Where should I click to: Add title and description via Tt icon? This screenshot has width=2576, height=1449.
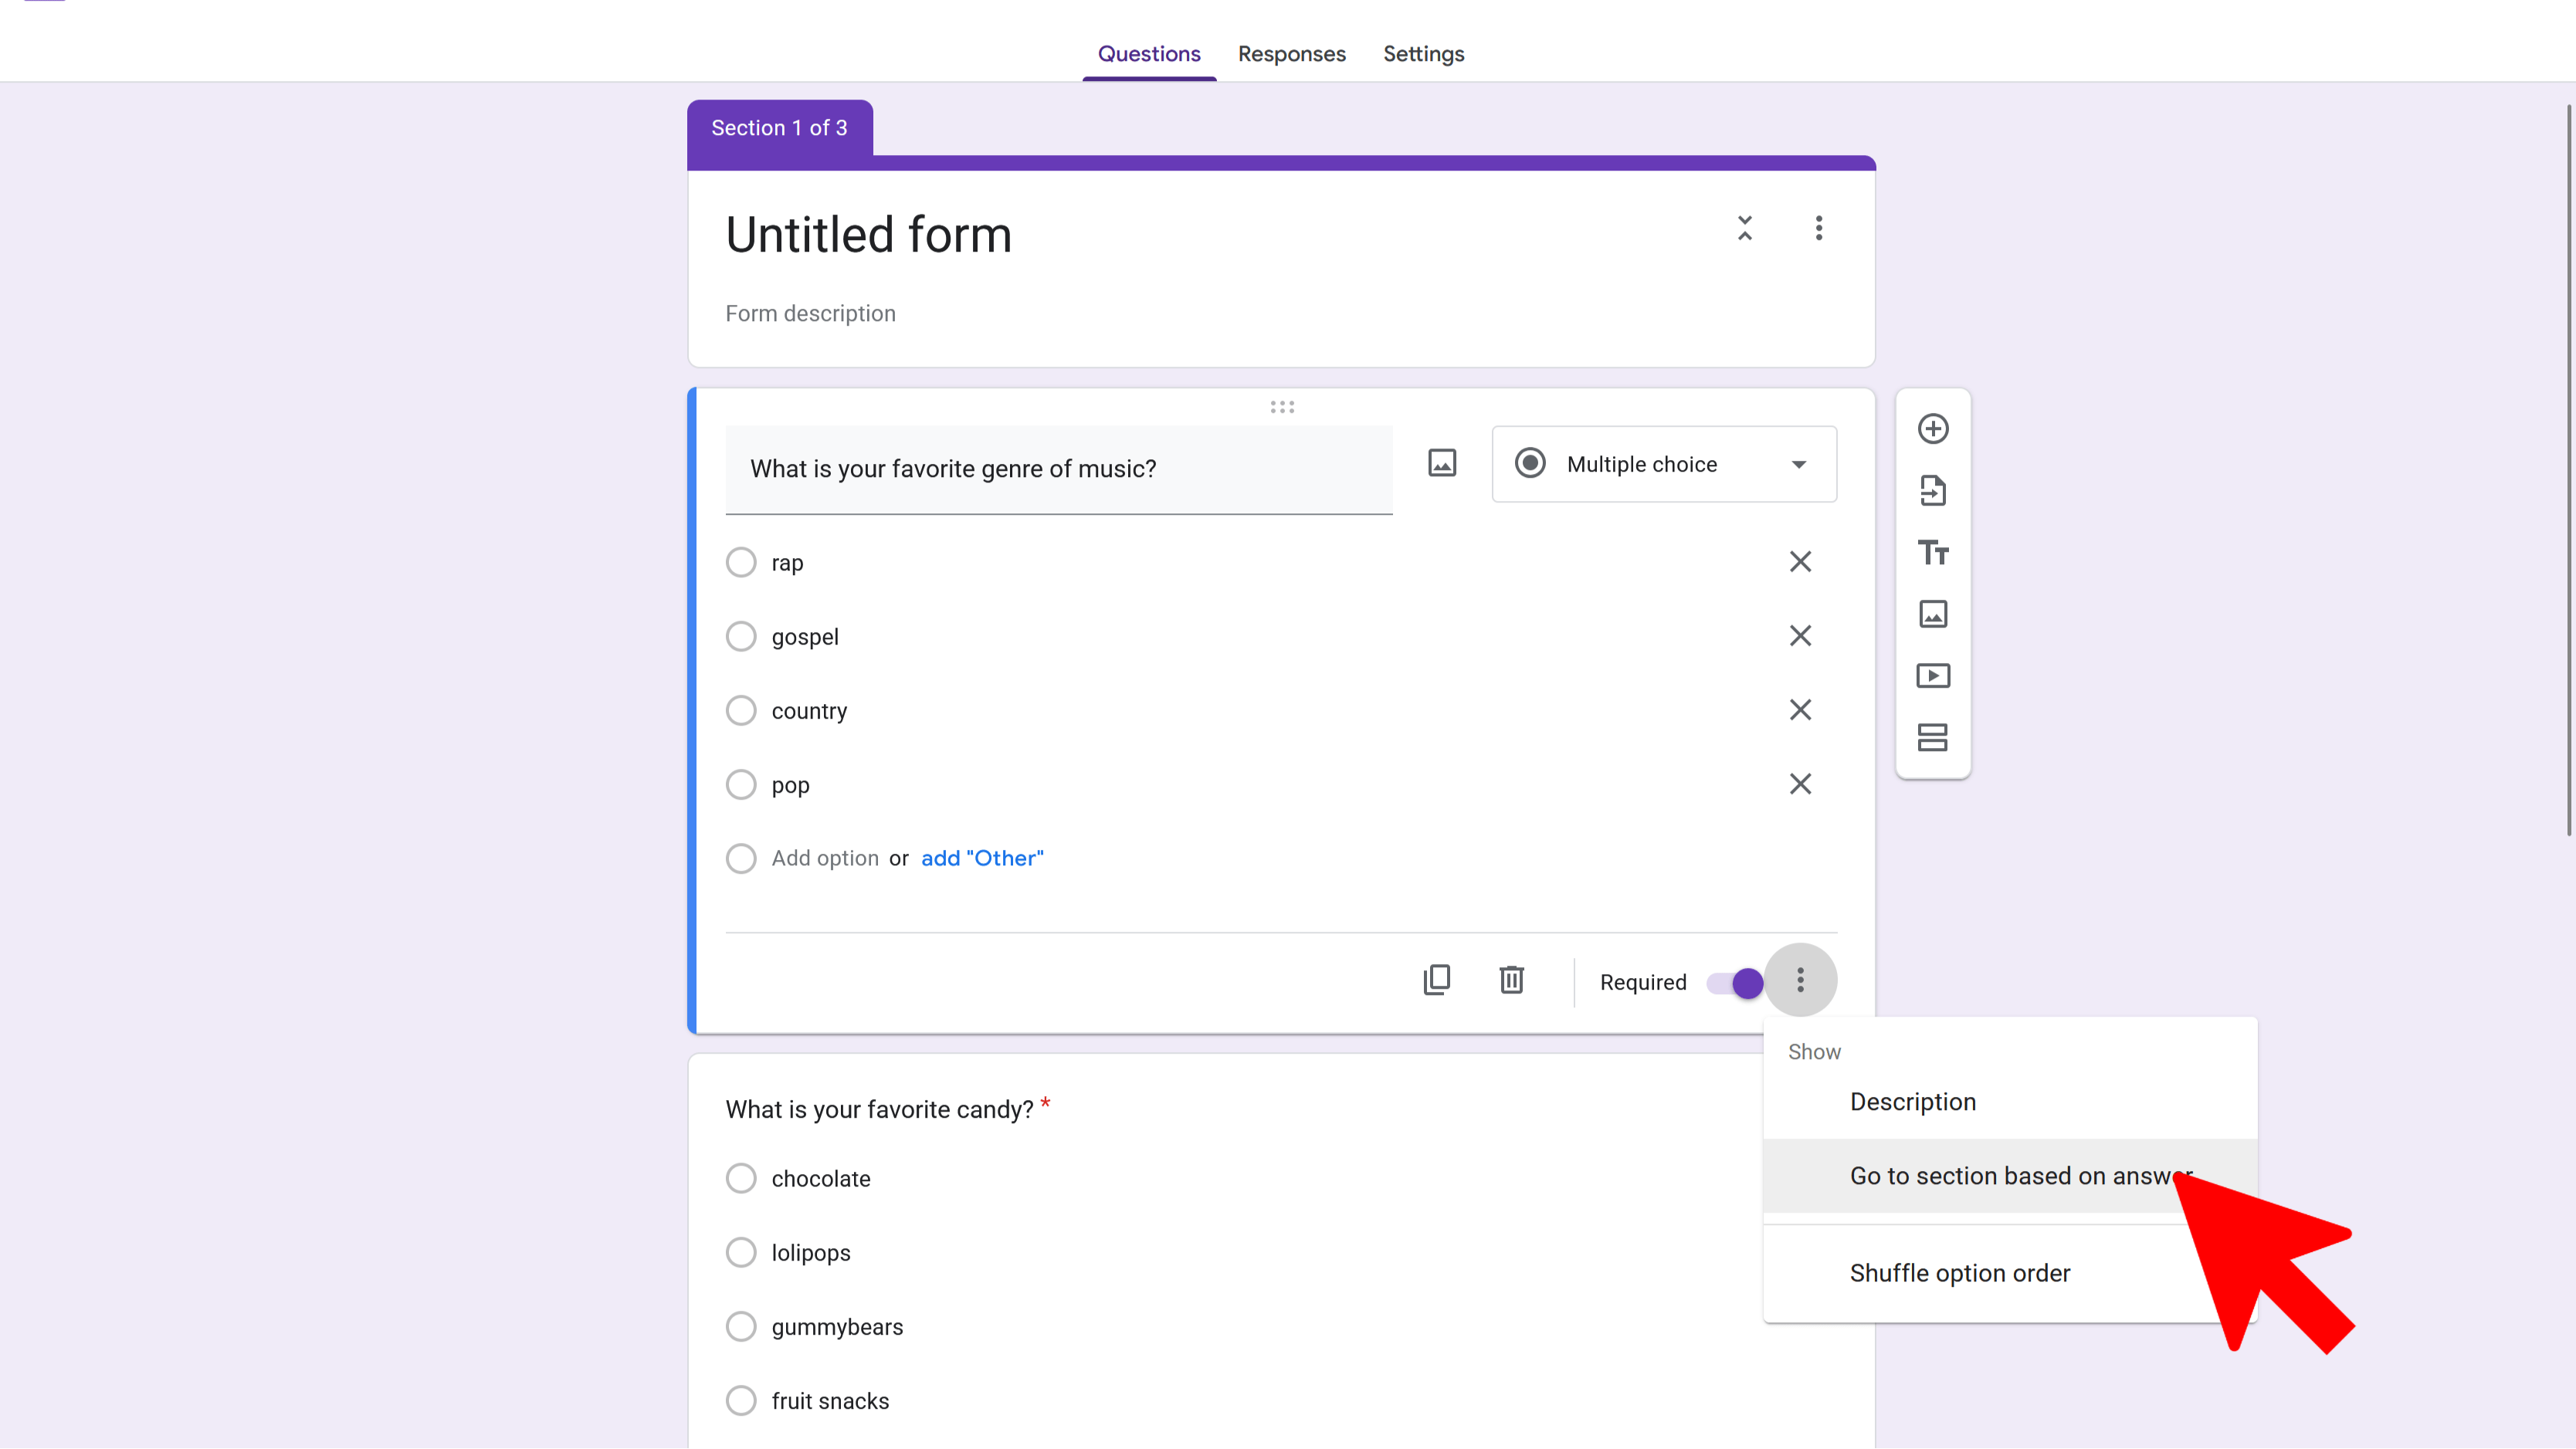1932,553
